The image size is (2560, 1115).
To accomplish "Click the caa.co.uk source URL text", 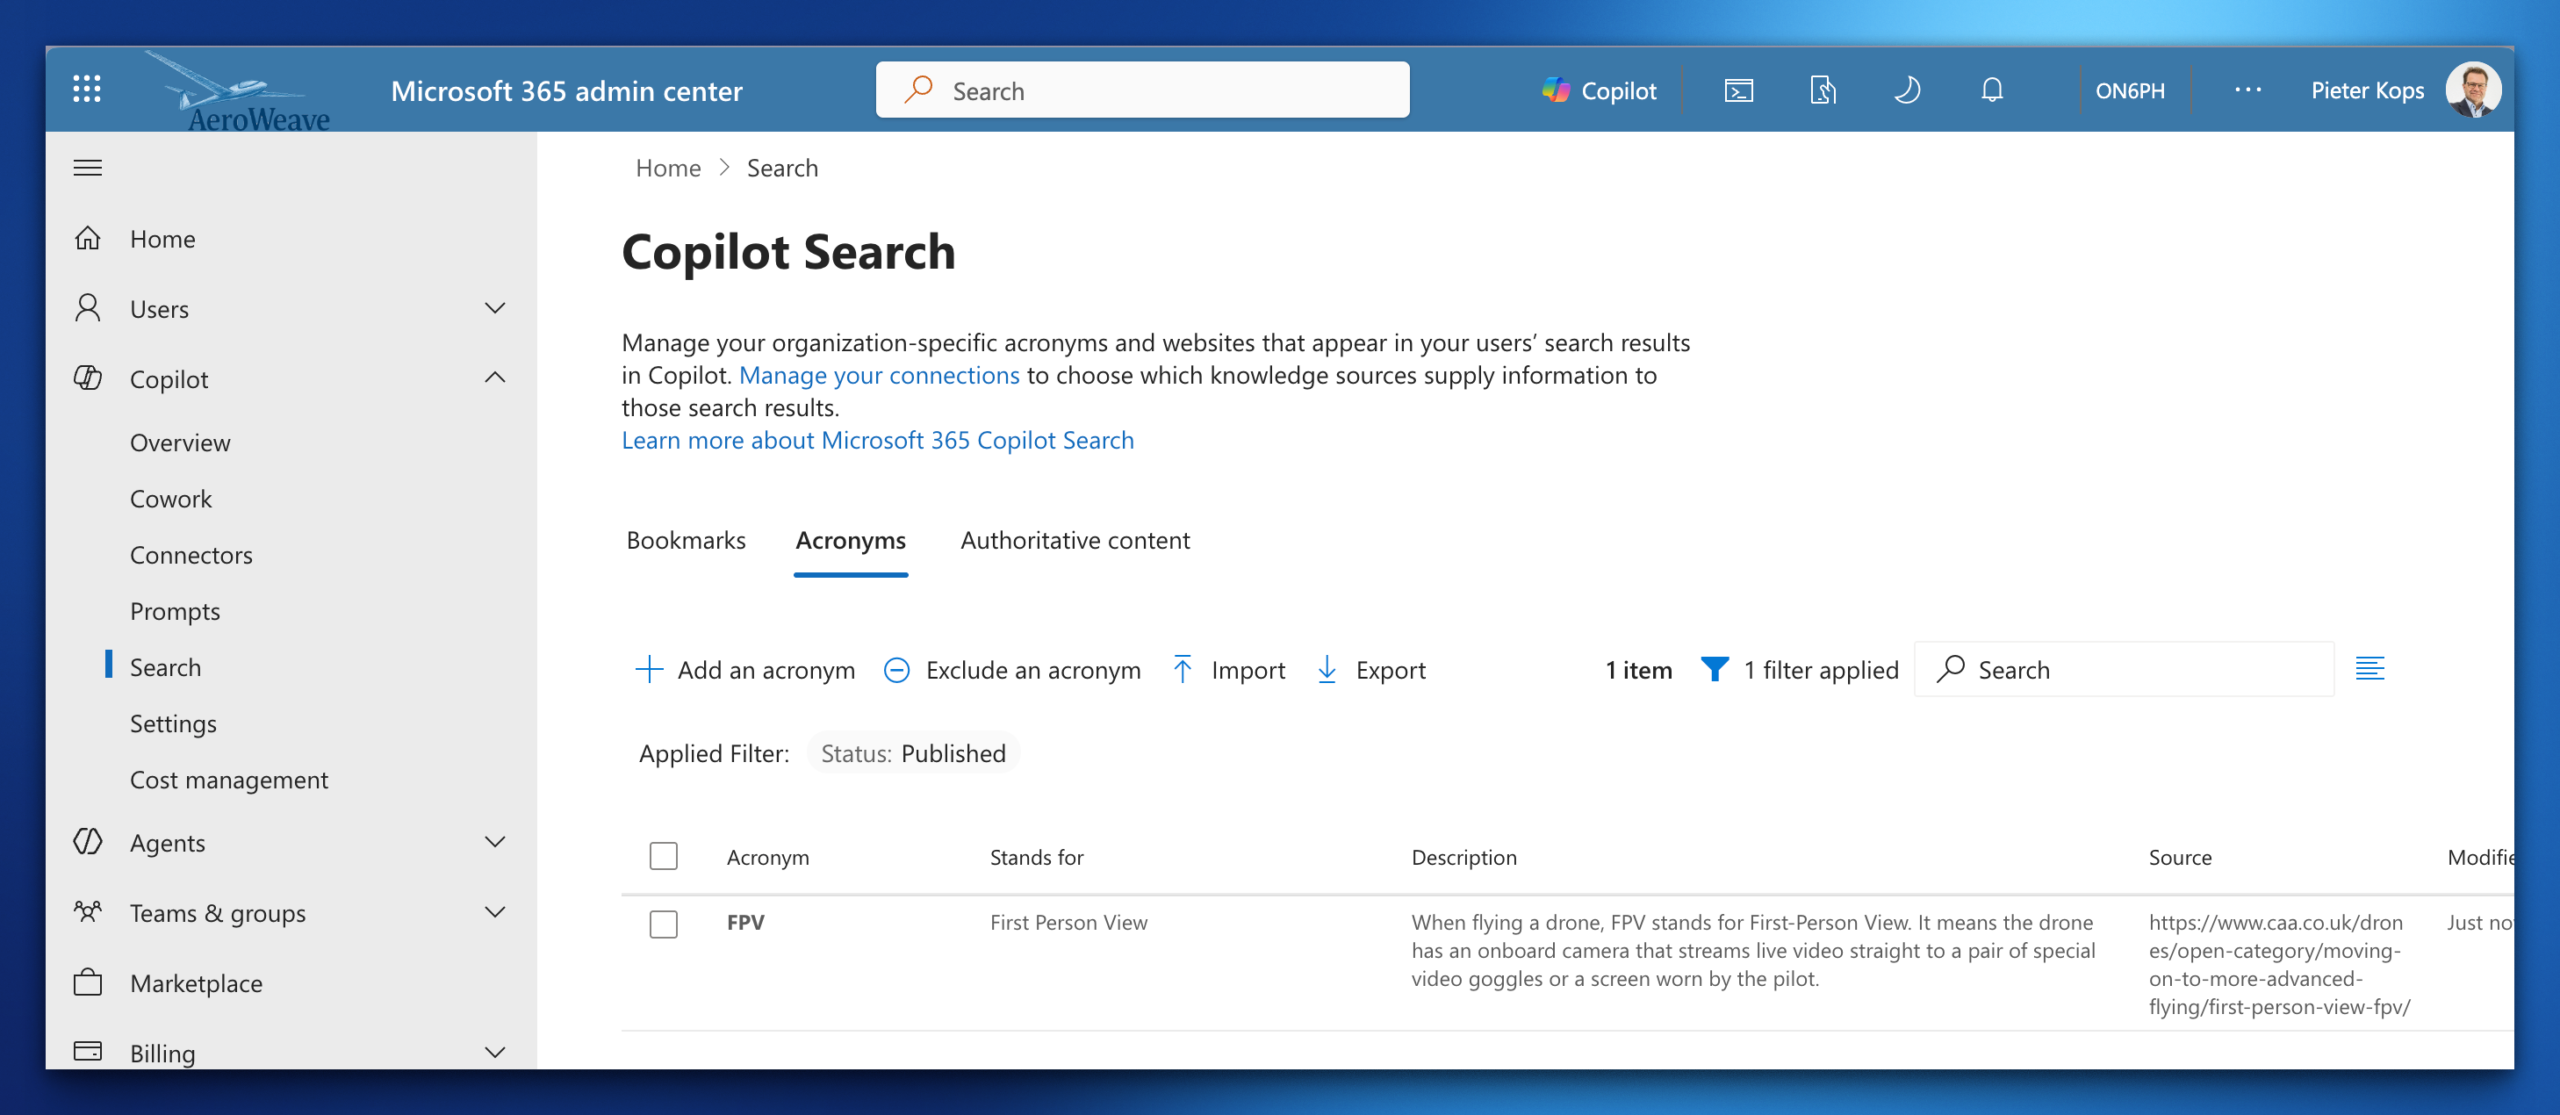I will point(2279,964).
